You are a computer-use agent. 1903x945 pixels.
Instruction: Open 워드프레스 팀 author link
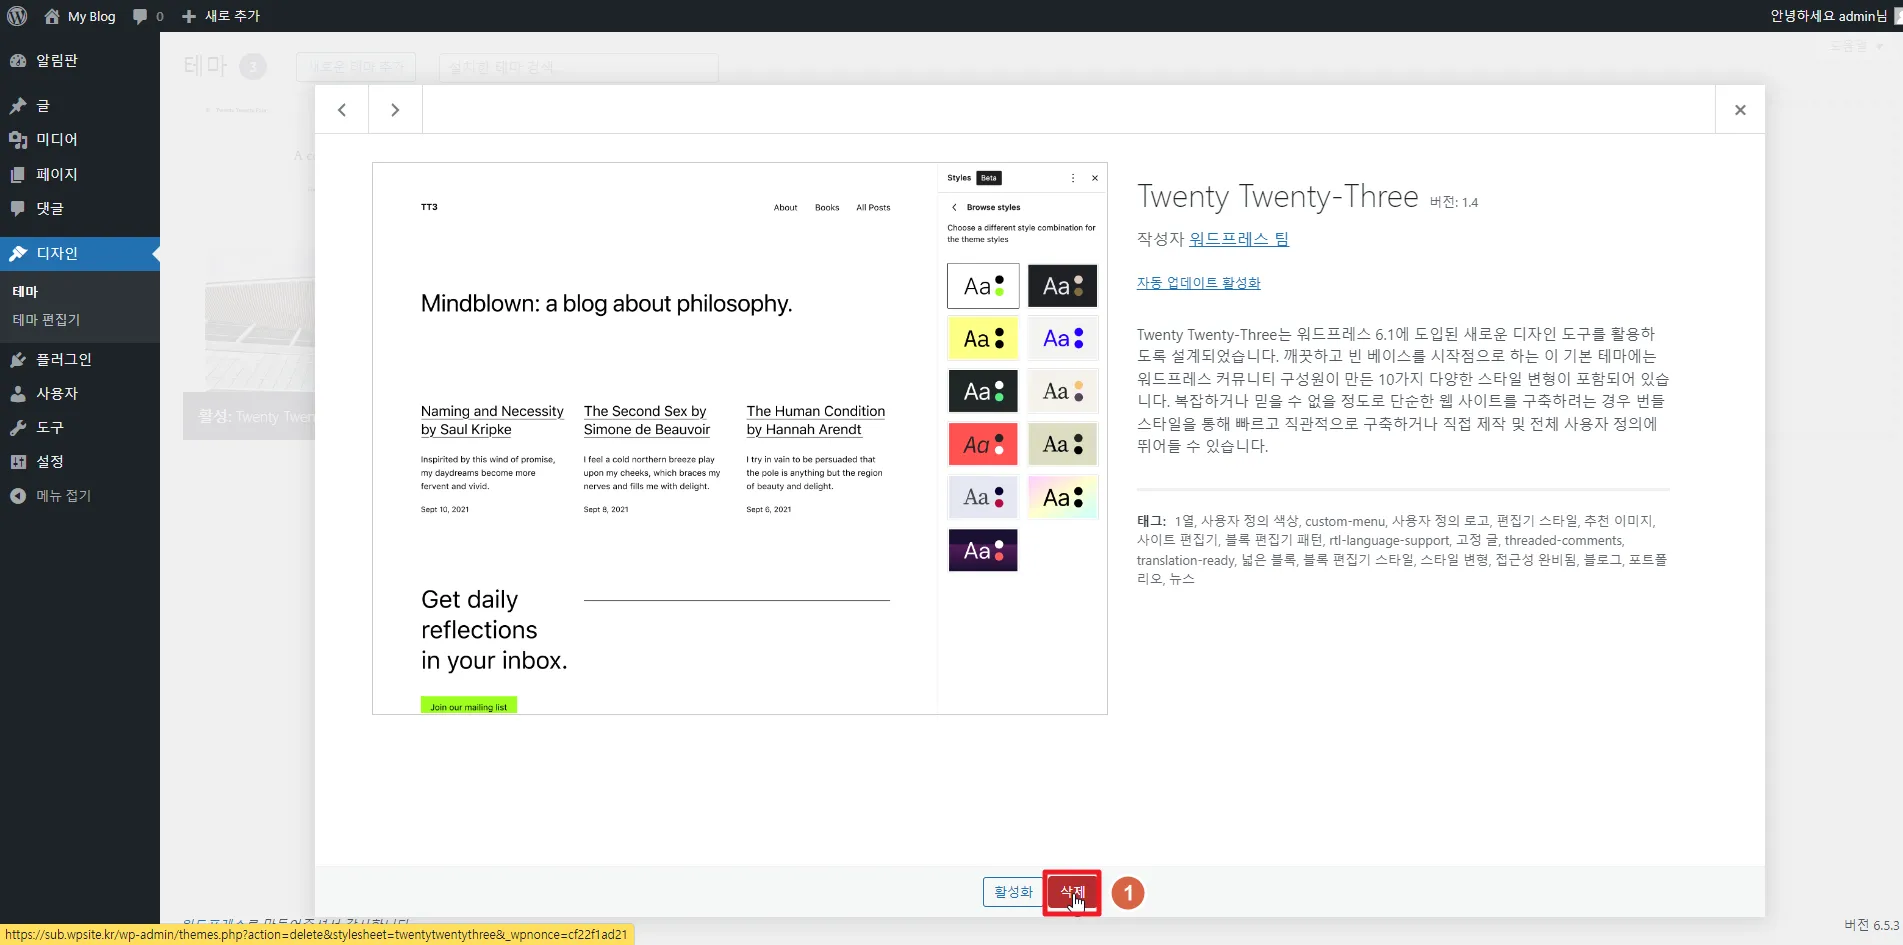1239,239
